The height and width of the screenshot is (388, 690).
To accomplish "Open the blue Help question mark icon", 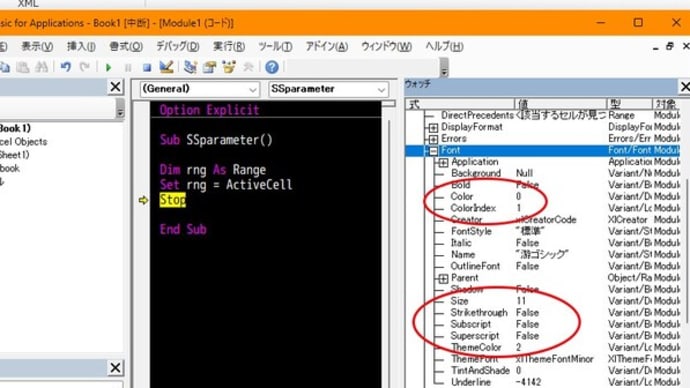I will click(x=272, y=67).
